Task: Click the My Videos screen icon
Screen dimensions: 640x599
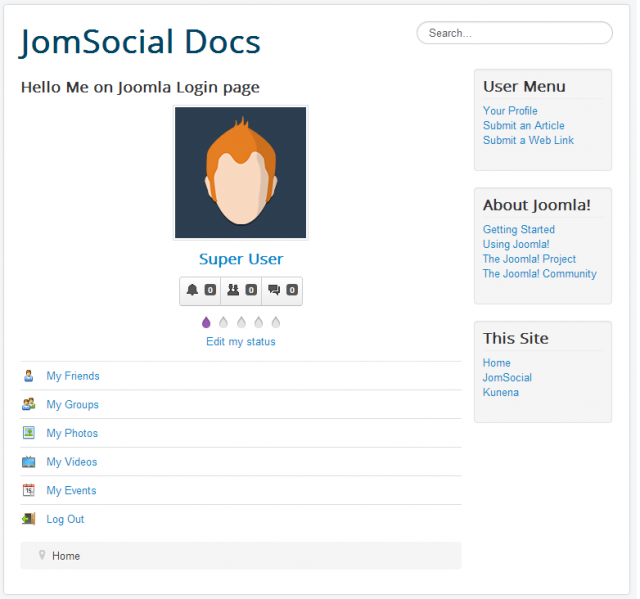Action: [x=29, y=462]
